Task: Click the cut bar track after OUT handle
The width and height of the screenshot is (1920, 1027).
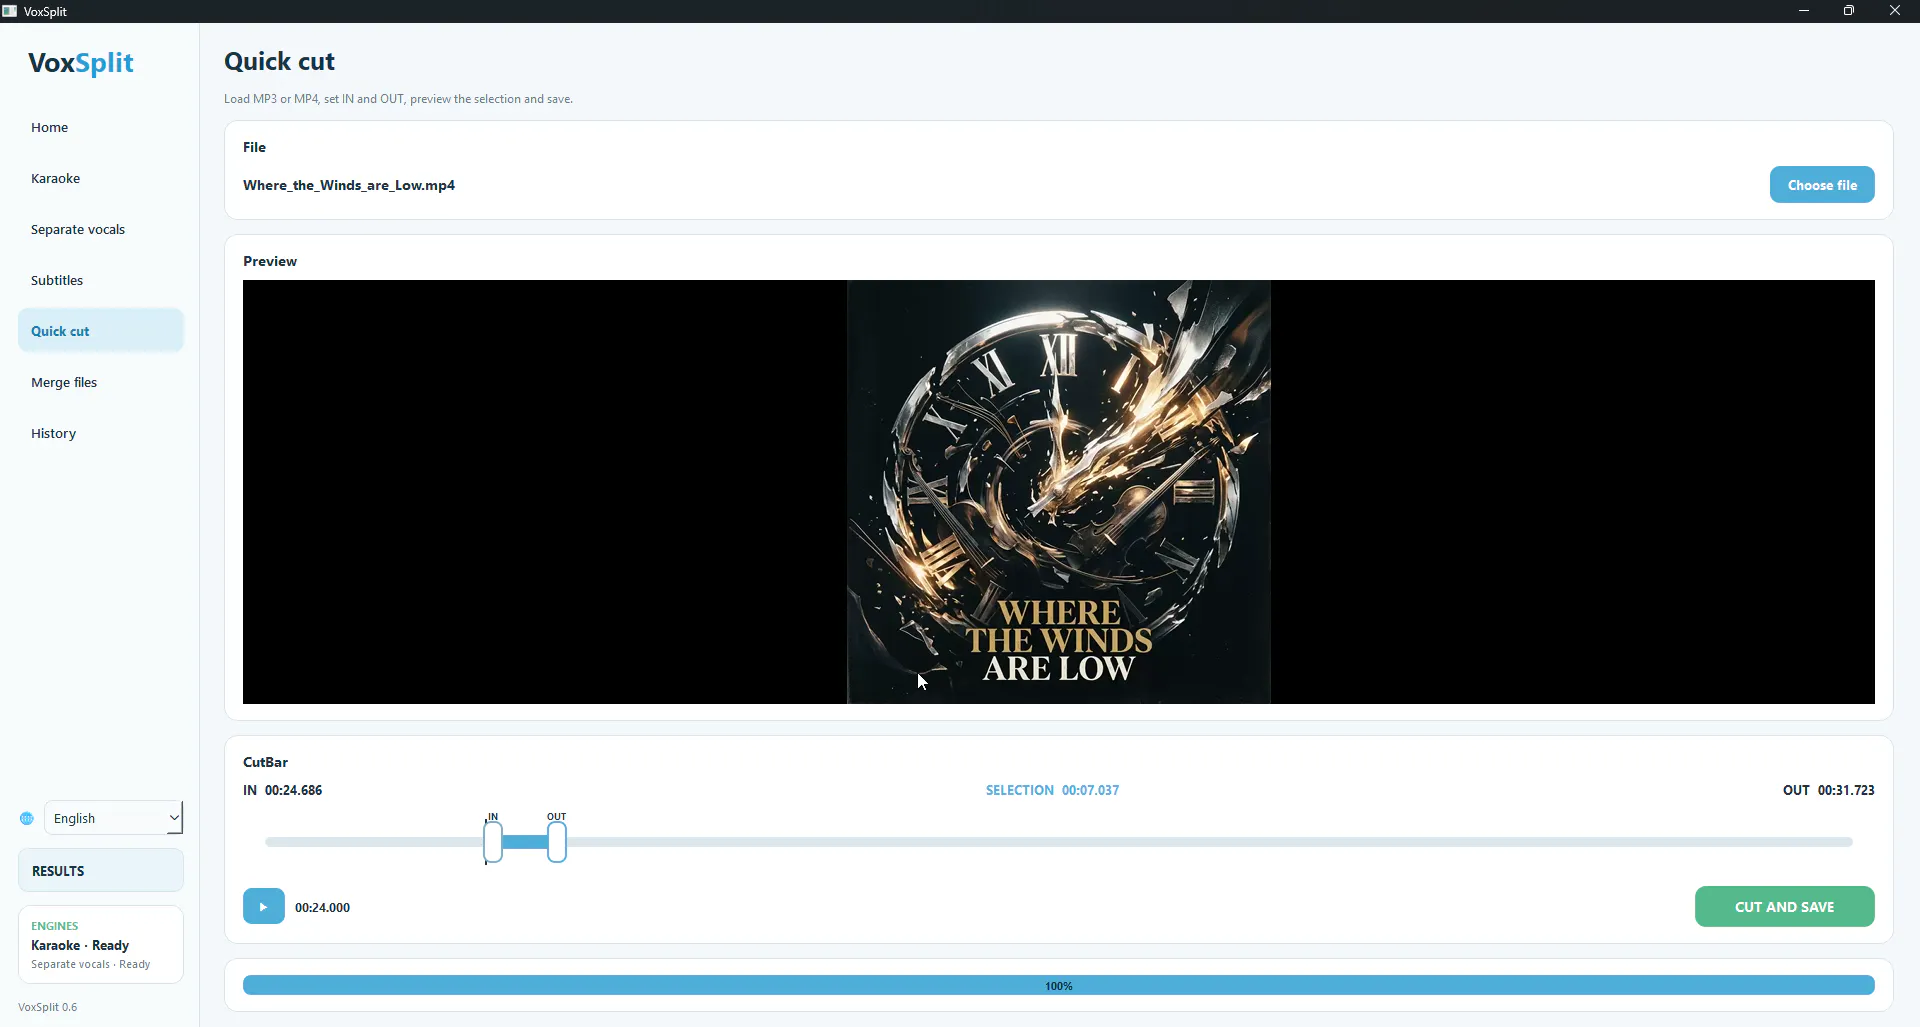Action: point(1210,842)
